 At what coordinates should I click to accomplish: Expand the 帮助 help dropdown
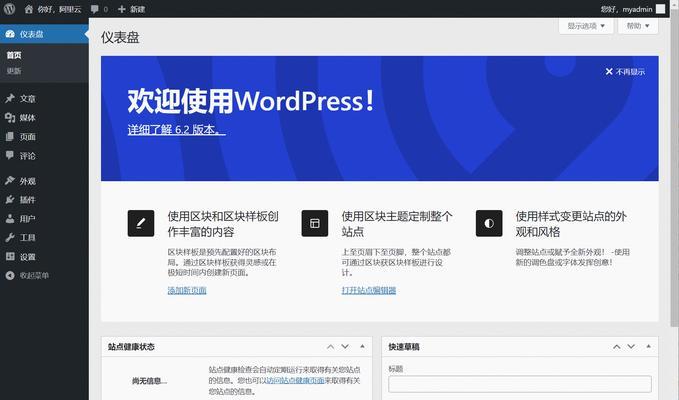click(638, 26)
